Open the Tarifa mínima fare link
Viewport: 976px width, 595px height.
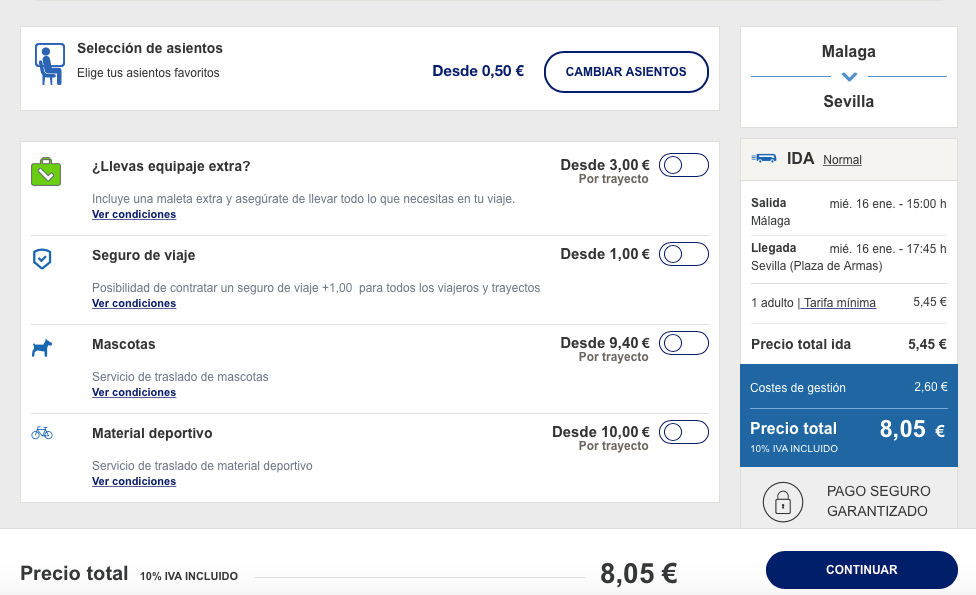838,303
